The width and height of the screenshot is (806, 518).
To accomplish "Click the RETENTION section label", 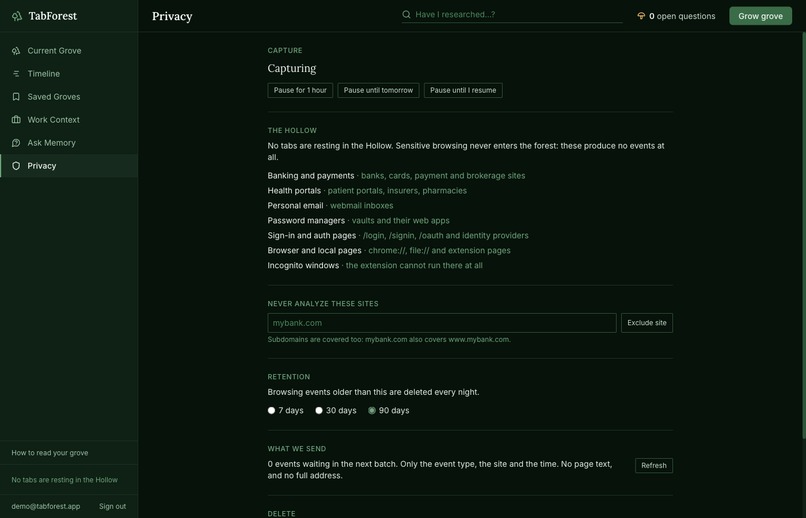I will (x=289, y=377).
